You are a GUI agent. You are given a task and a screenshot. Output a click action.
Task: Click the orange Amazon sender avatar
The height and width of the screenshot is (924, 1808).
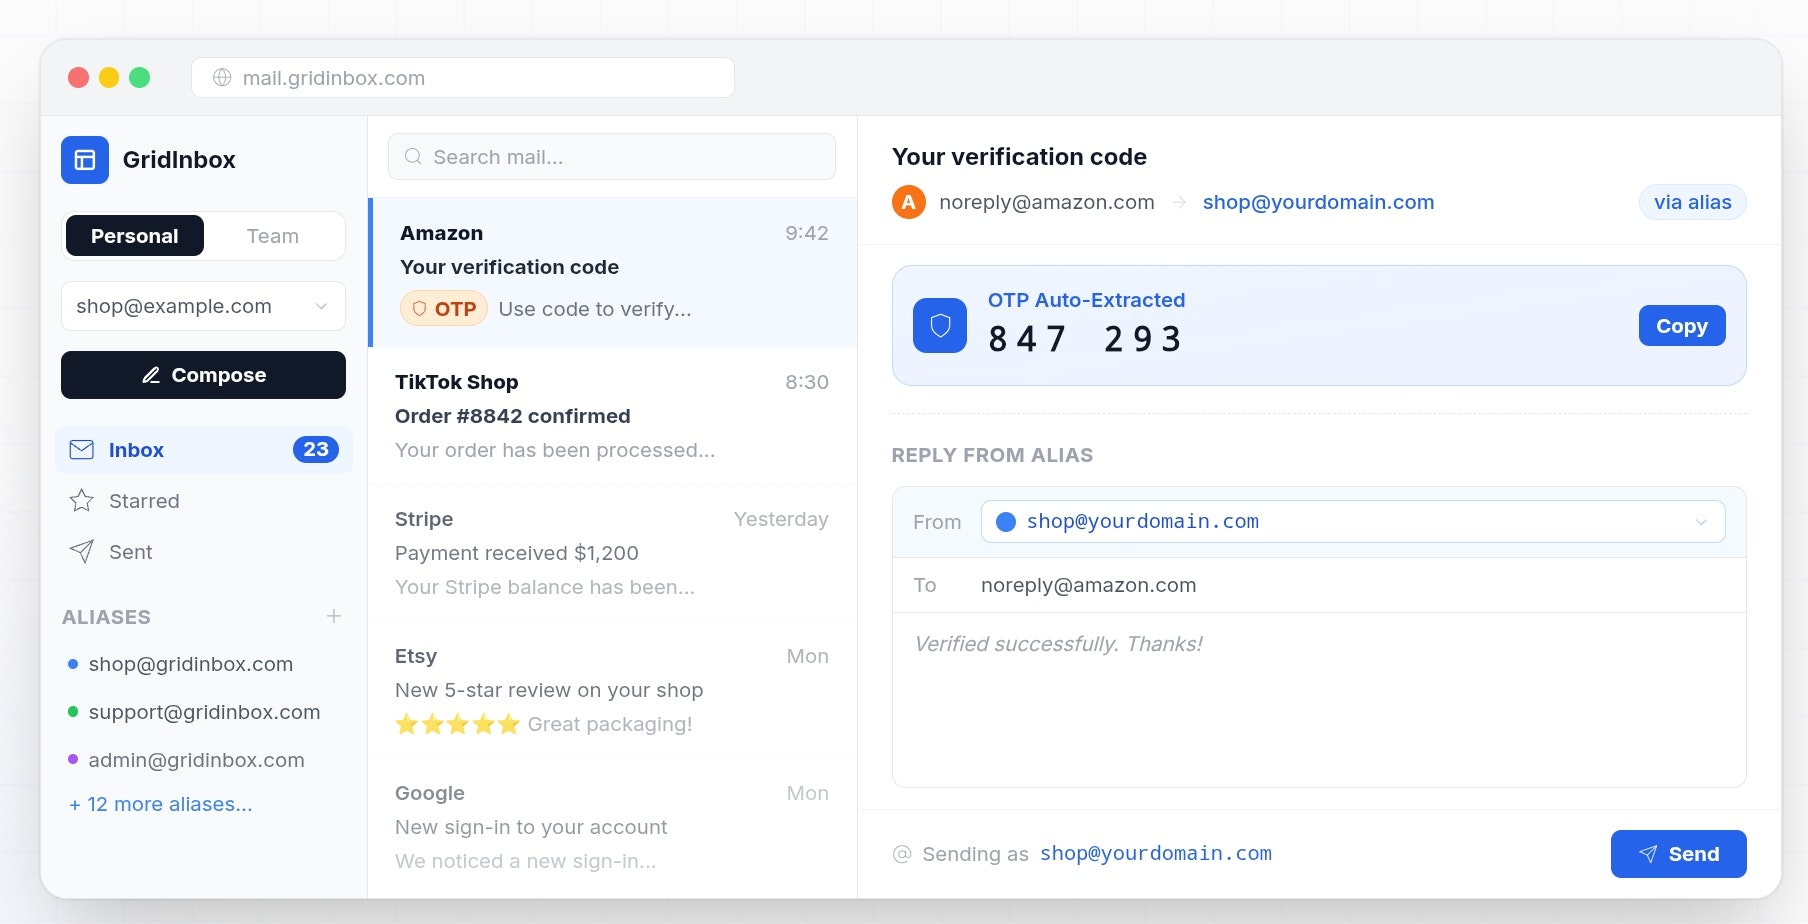tap(909, 203)
